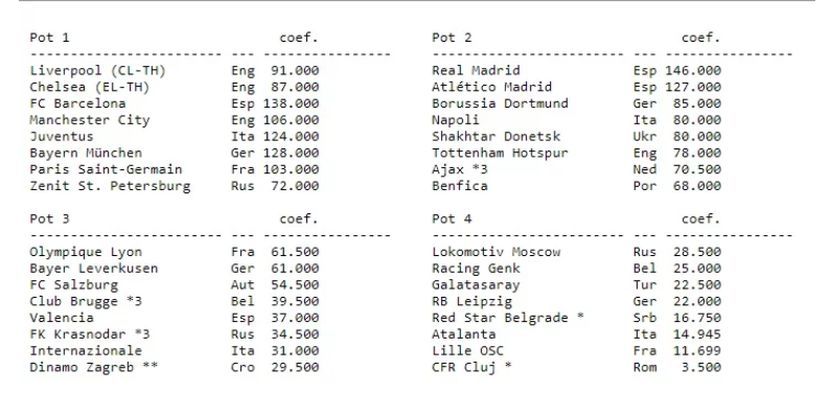The height and width of the screenshot is (417, 830).
Task: Click the Tottenham Hotspur entry
Action: pyautogui.click(x=500, y=153)
